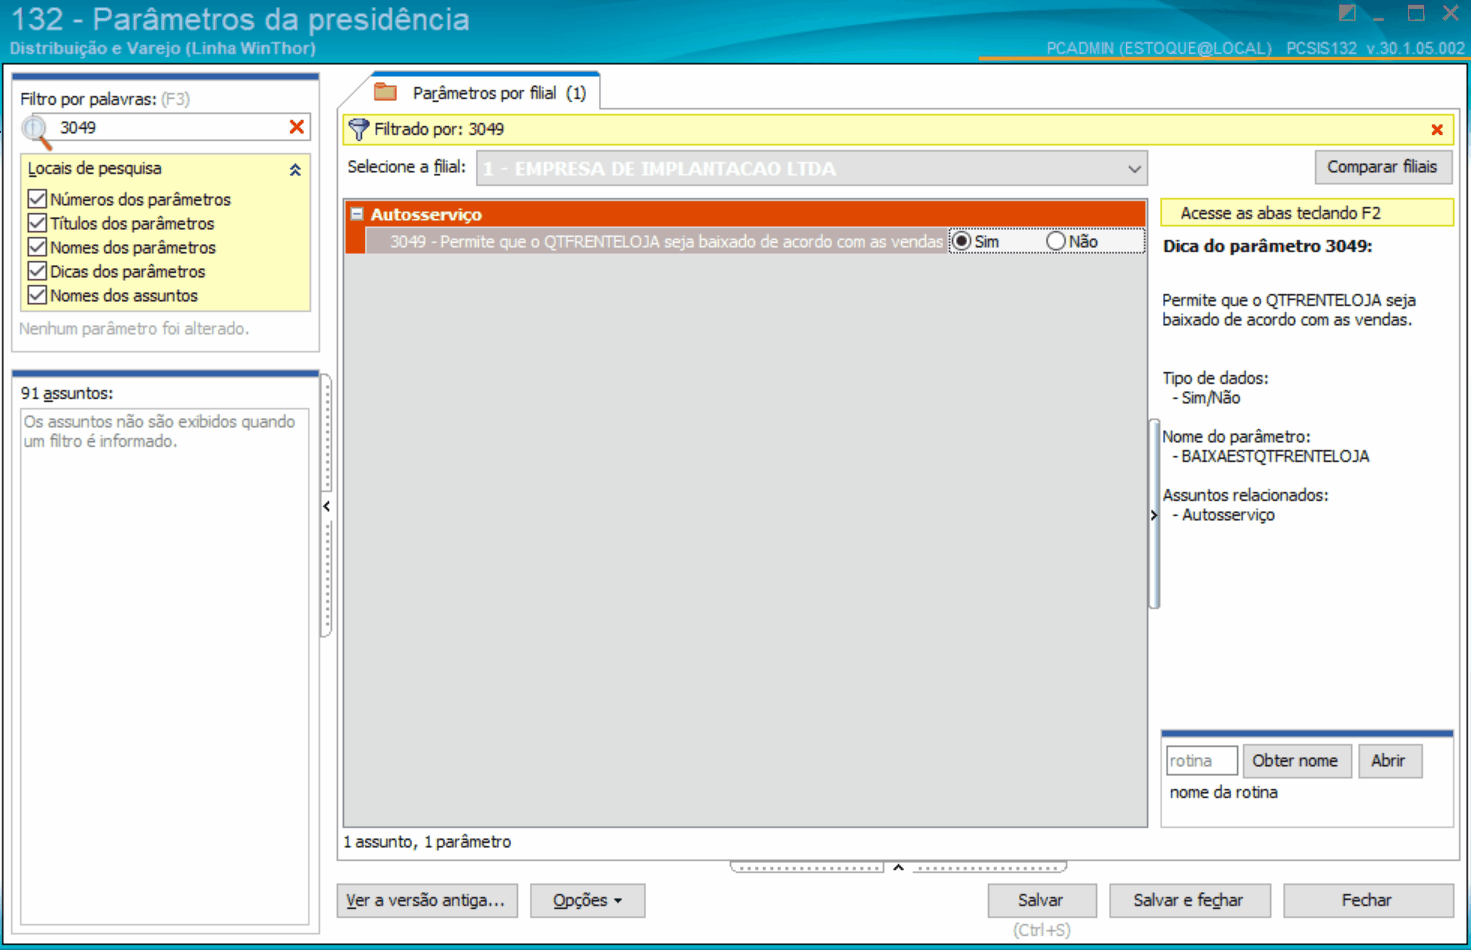
Task: Click the BAIXAESTQTFRENTELOJA parameter name text
Action: pyautogui.click(x=1275, y=456)
